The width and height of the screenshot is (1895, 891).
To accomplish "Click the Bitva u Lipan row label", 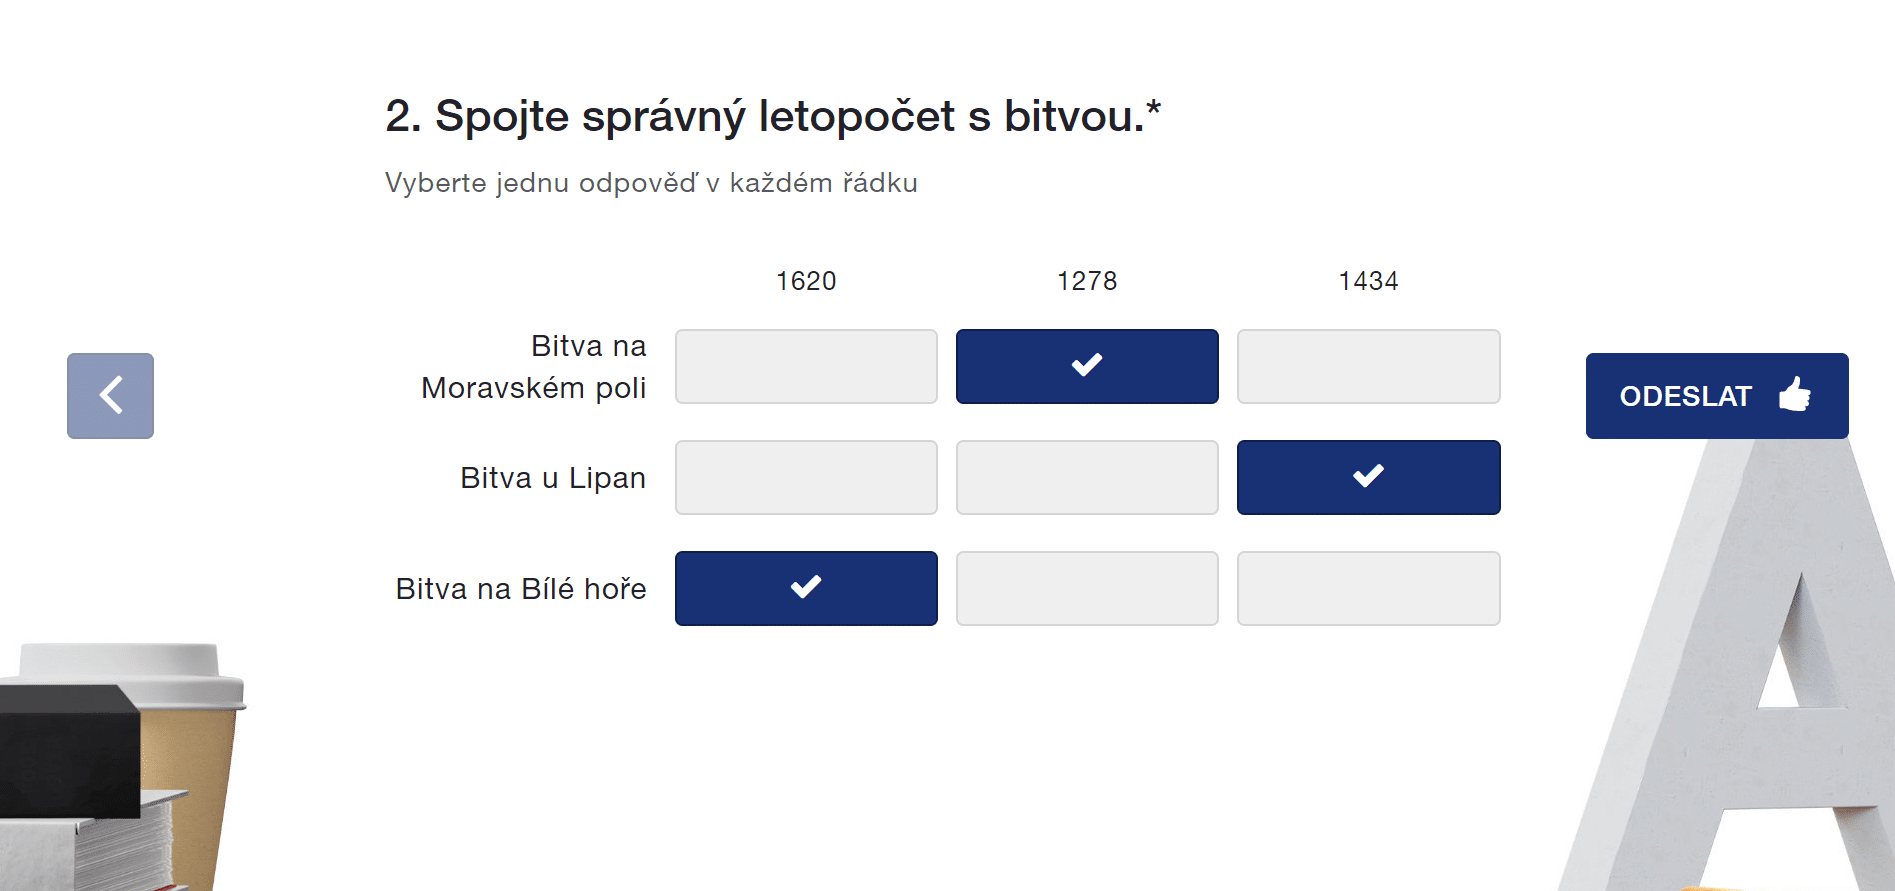I will (x=553, y=478).
